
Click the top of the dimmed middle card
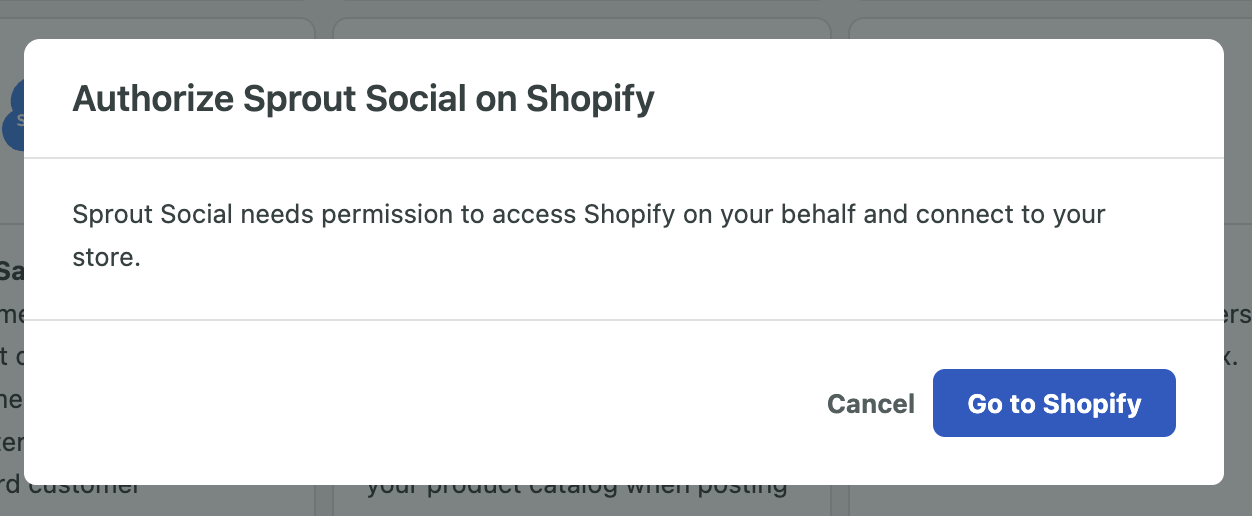[582, 28]
